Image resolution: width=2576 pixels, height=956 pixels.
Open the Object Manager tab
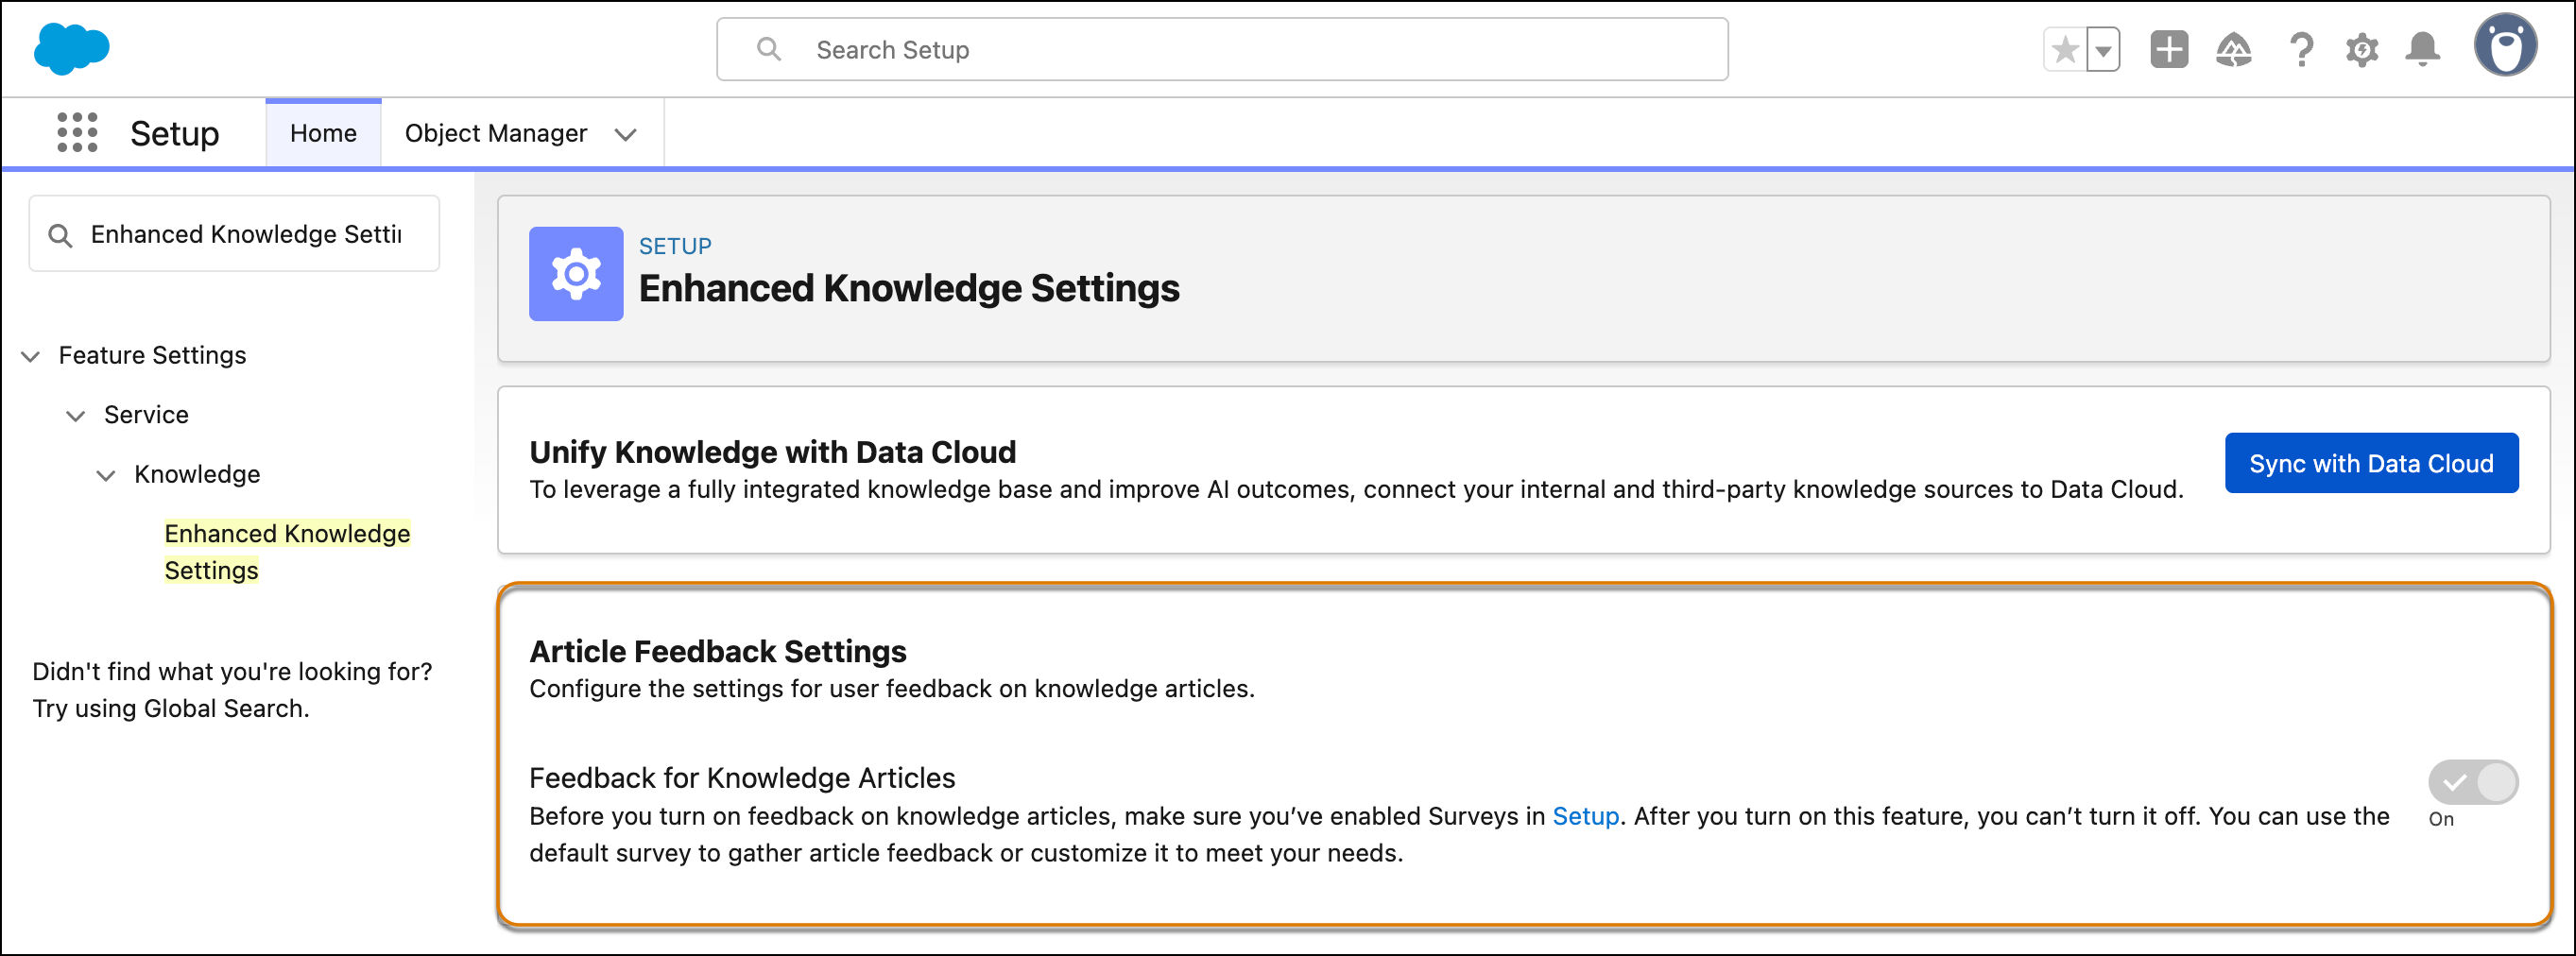(x=496, y=133)
